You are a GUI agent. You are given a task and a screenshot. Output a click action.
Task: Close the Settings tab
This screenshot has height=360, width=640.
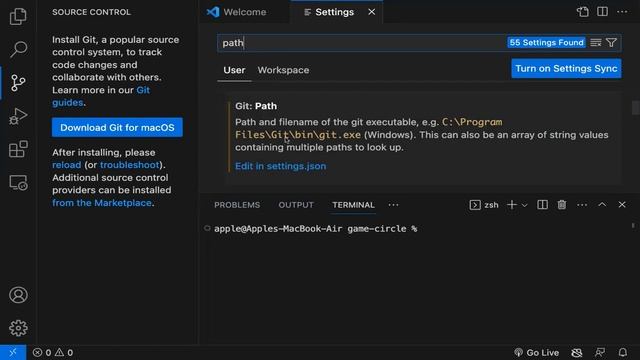[x=371, y=12]
